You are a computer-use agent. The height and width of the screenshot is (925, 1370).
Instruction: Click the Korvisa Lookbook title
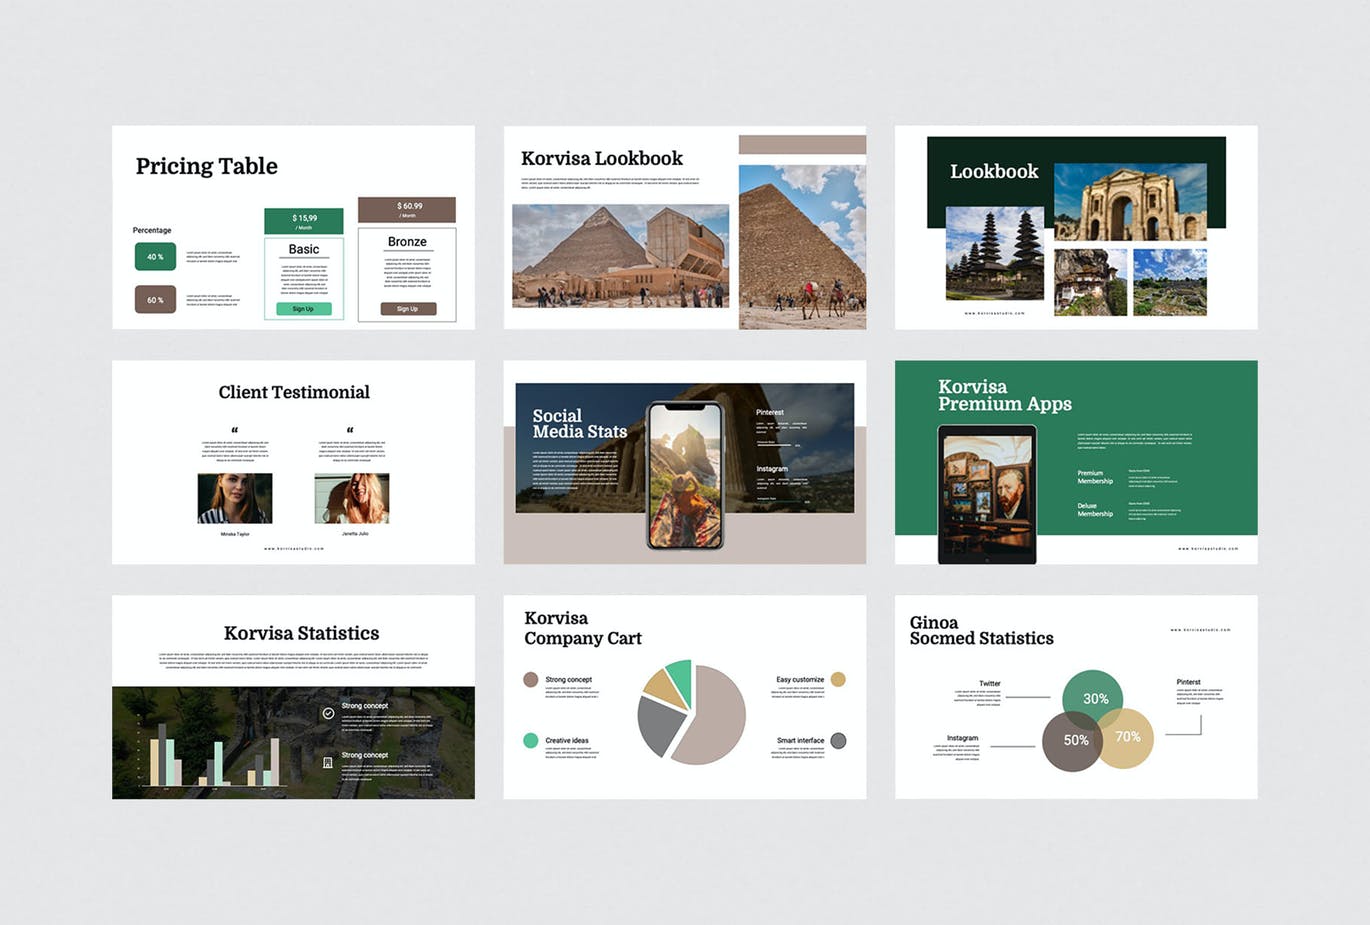(x=602, y=158)
